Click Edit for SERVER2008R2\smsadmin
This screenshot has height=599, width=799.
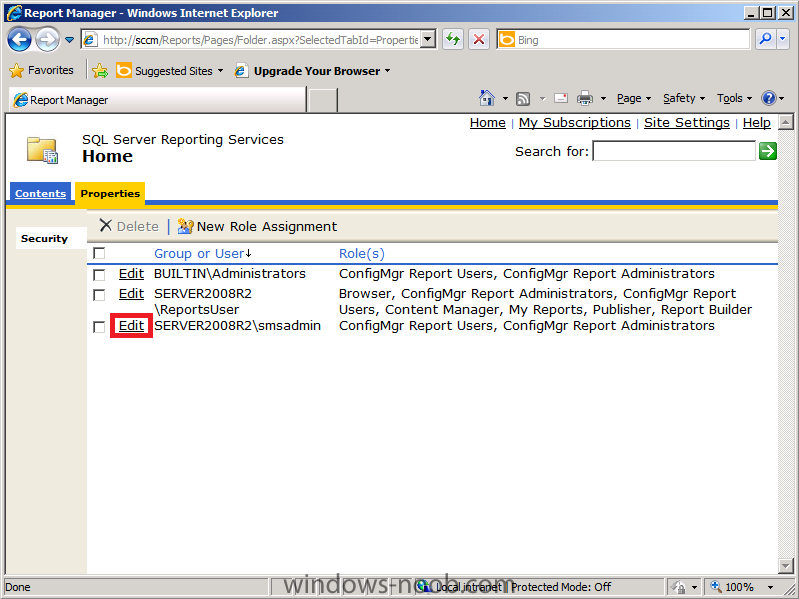[x=131, y=326]
